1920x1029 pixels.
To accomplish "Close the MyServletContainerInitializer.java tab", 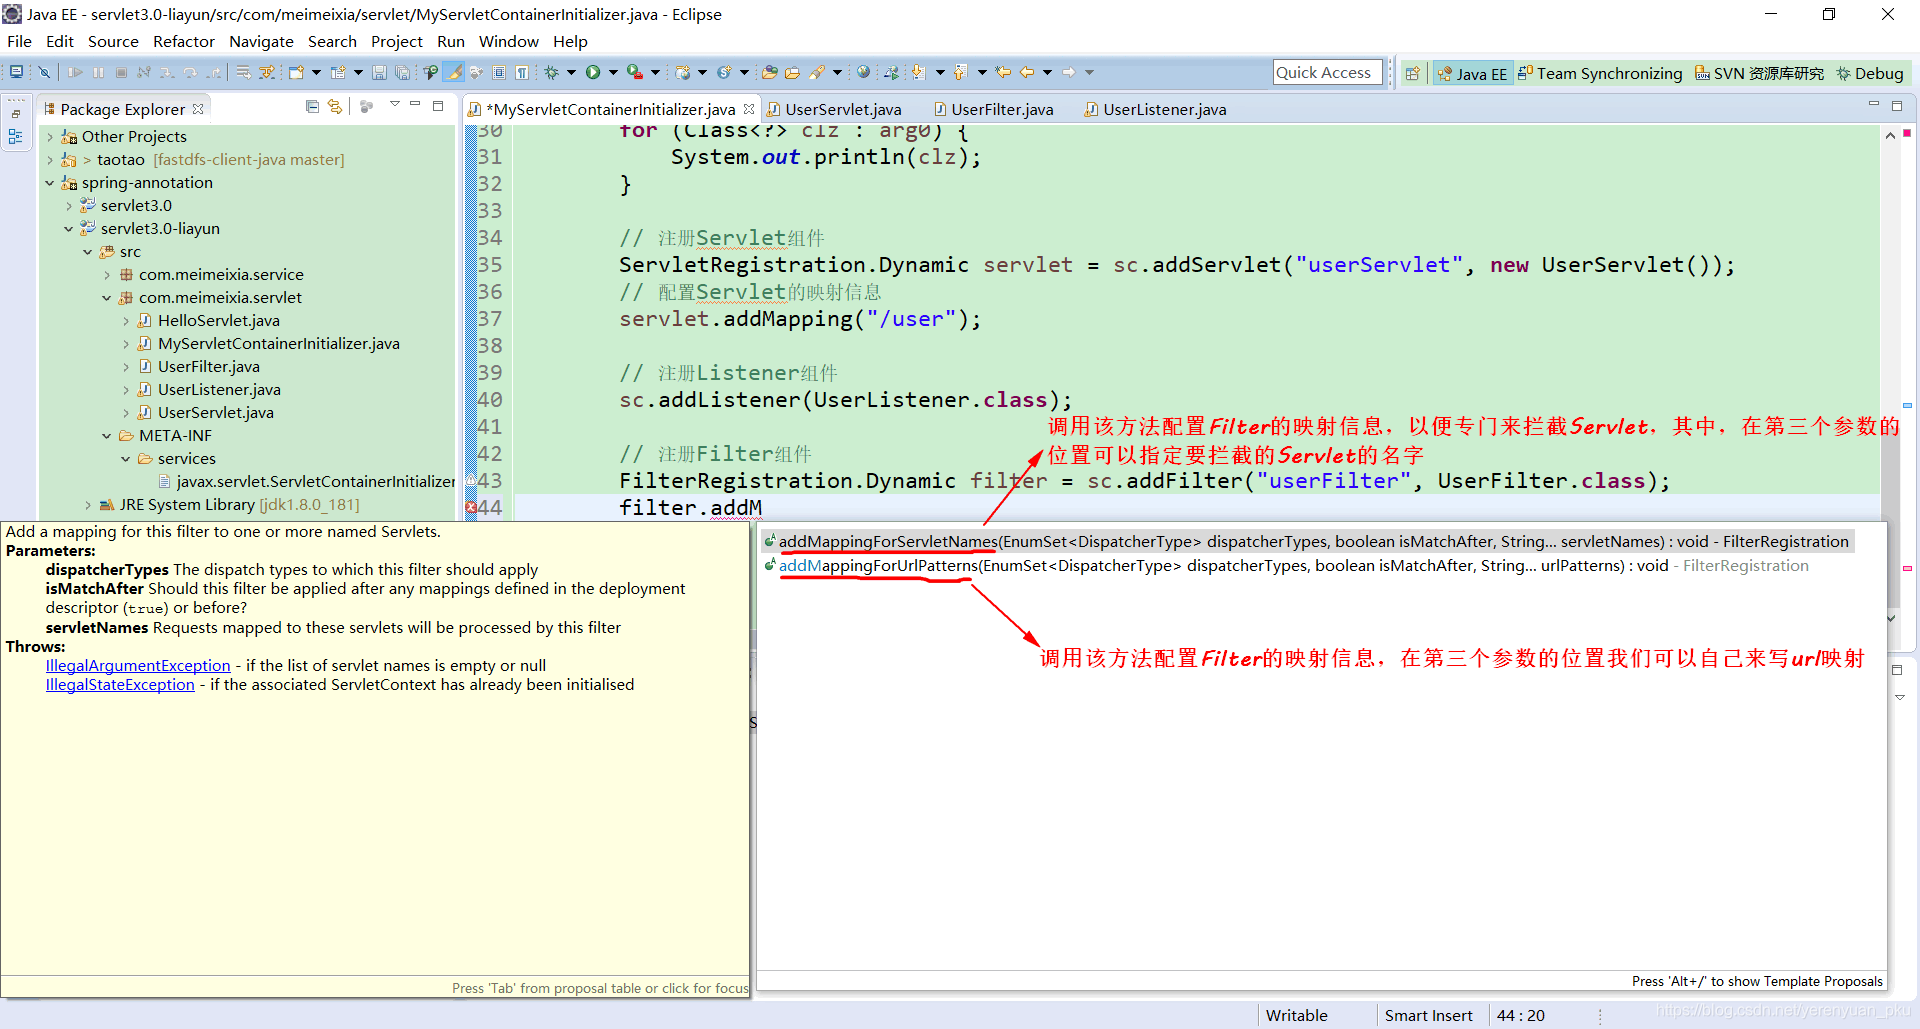I will click(749, 109).
